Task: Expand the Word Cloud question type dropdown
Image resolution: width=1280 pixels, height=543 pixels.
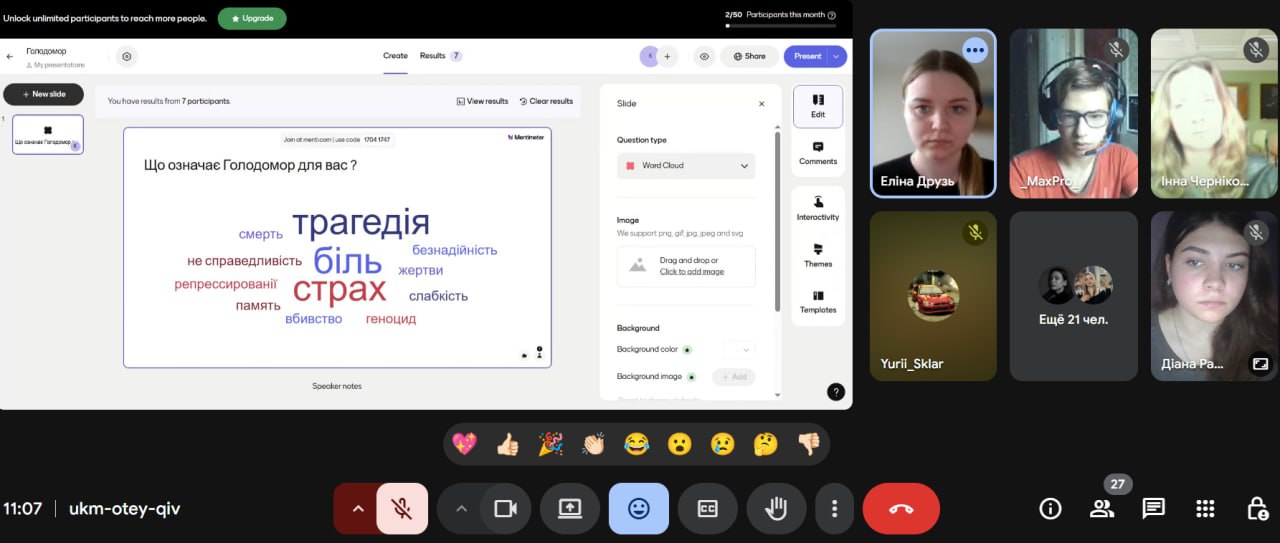Action: [686, 166]
